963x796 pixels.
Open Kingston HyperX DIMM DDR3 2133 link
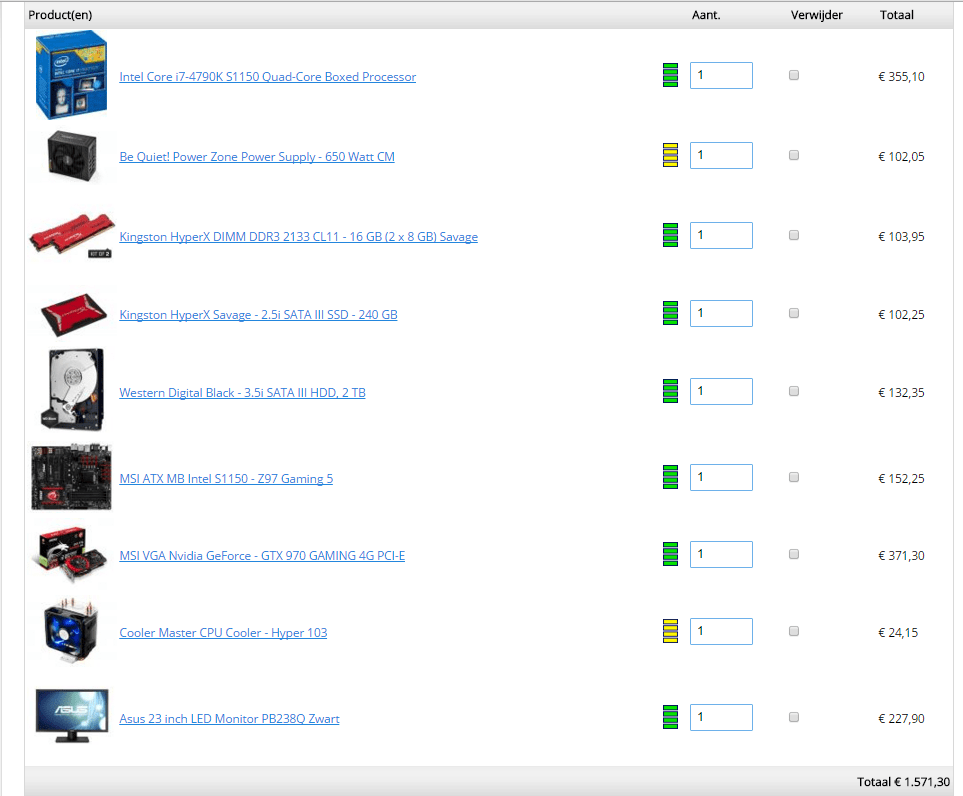pos(298,236)
